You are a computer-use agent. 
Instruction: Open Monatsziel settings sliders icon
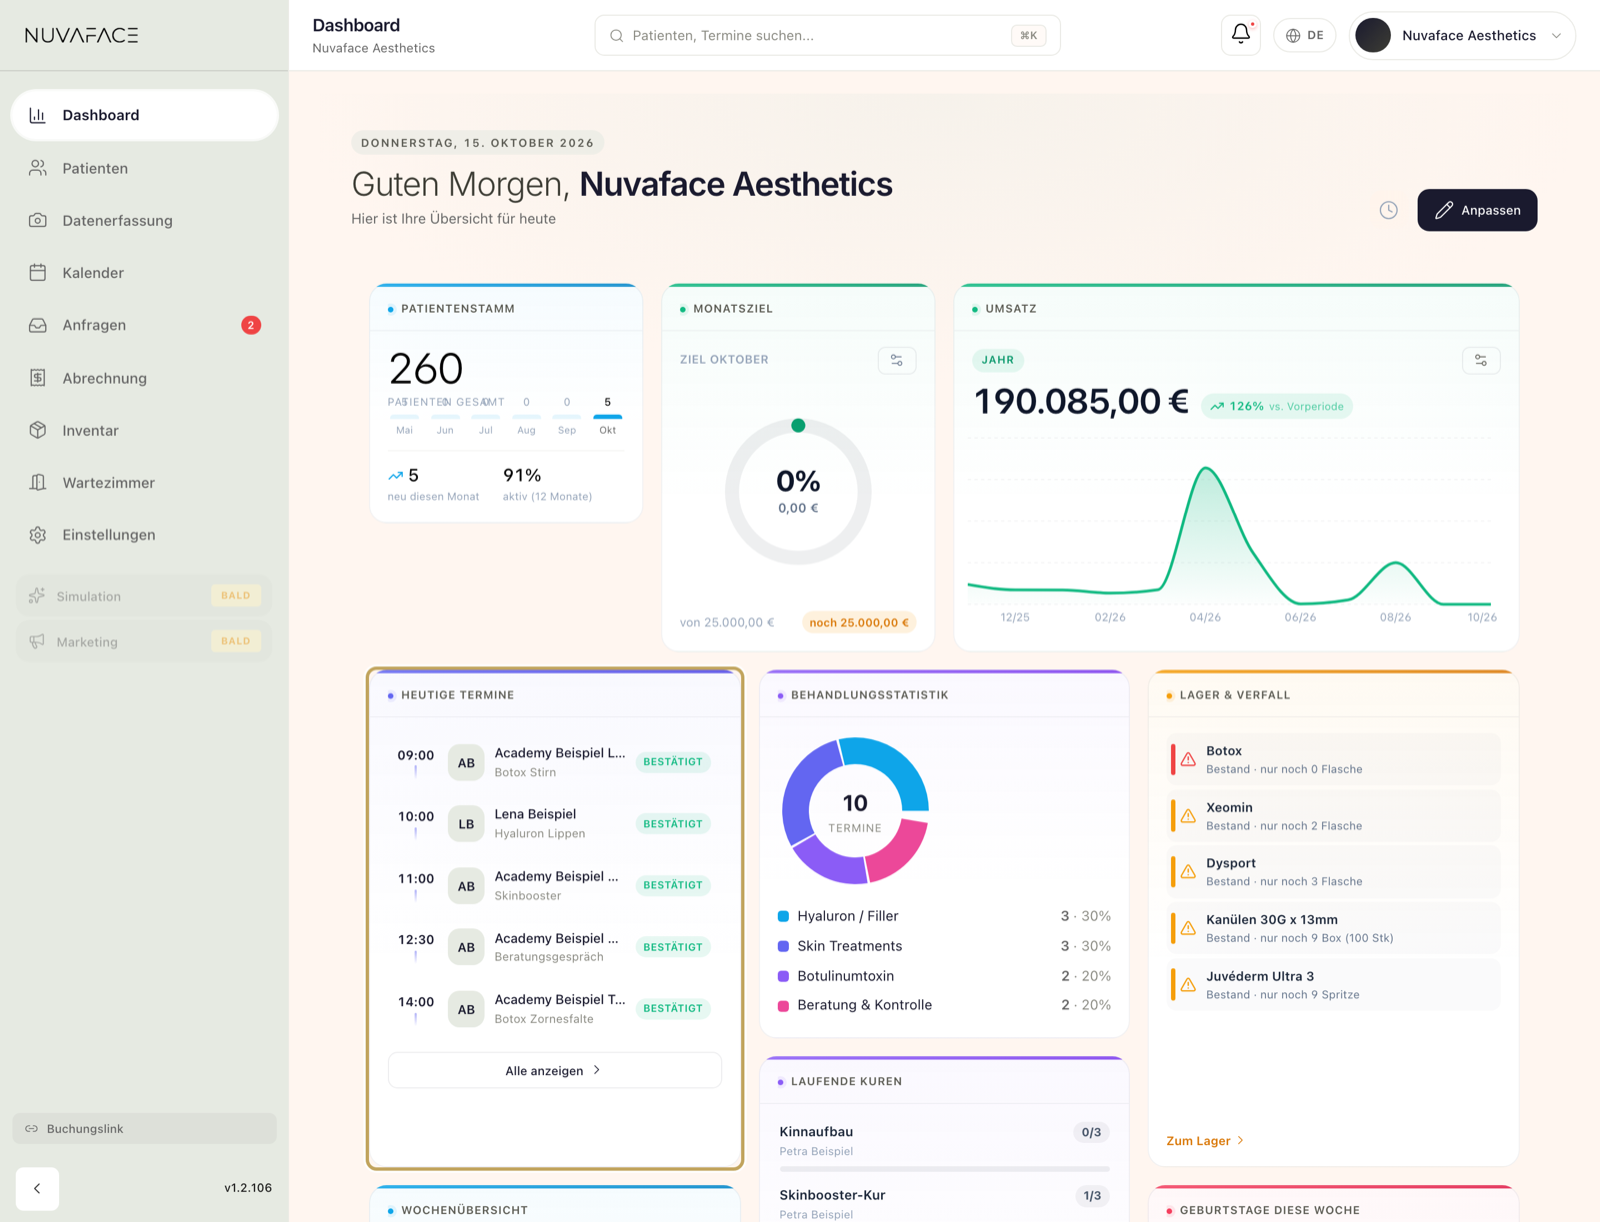tap(896, 360)
